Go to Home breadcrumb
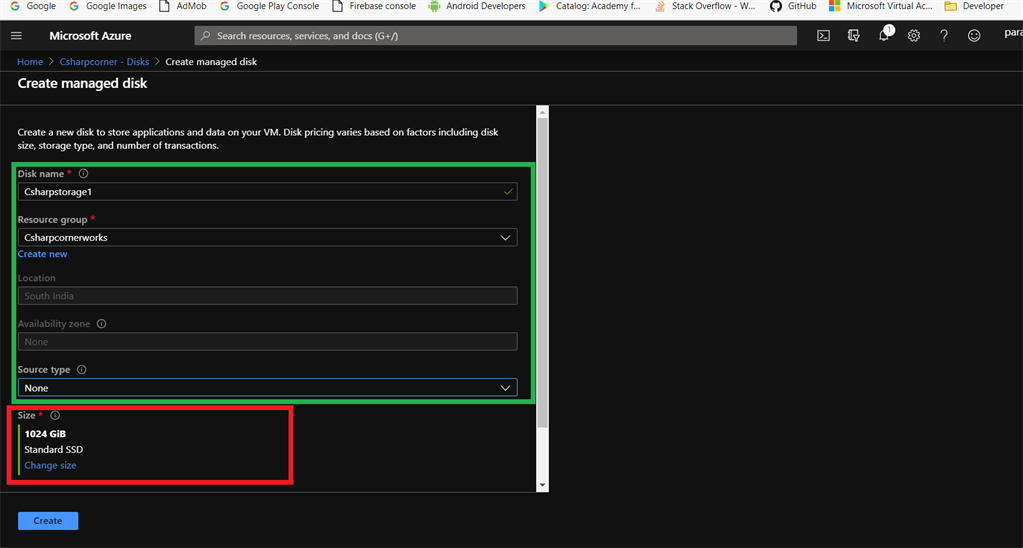Screen dimensions: 1023x548 pyautogui.click(x=30, y=61)
